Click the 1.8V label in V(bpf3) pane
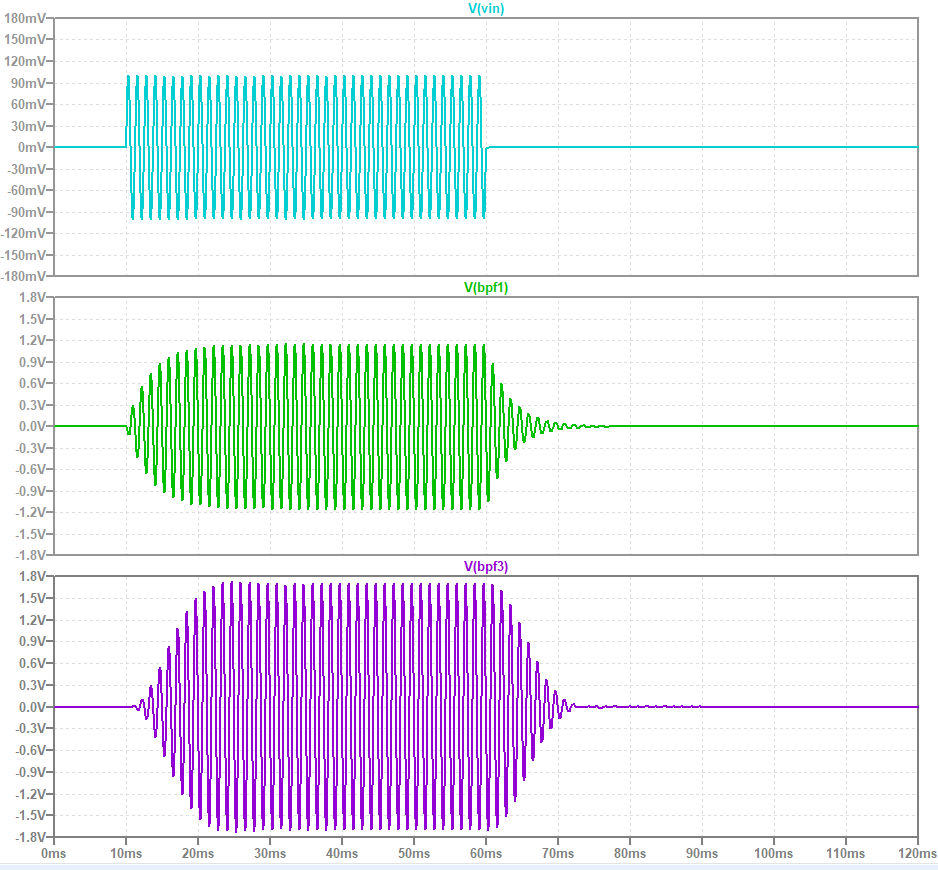938x870 pixels. coord(31,577)
